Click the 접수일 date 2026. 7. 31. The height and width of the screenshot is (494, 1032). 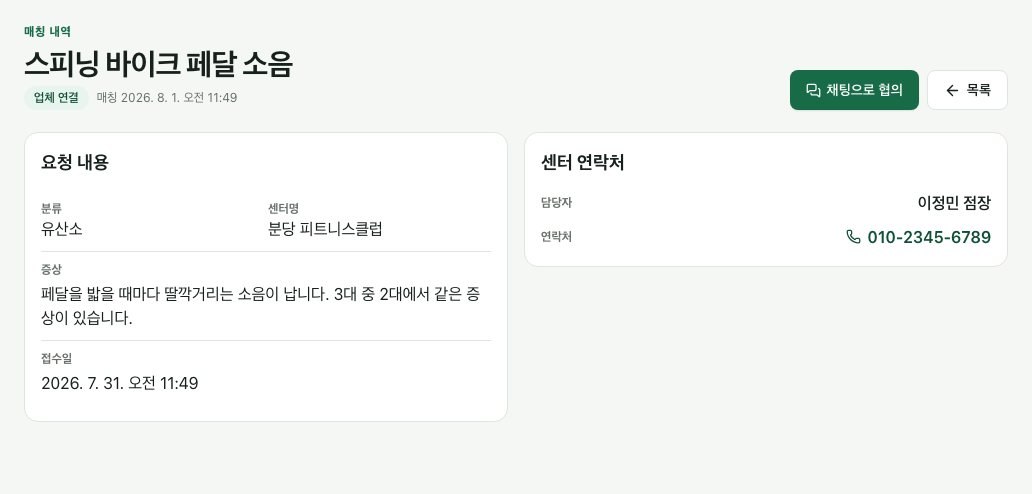coord(119,383)
